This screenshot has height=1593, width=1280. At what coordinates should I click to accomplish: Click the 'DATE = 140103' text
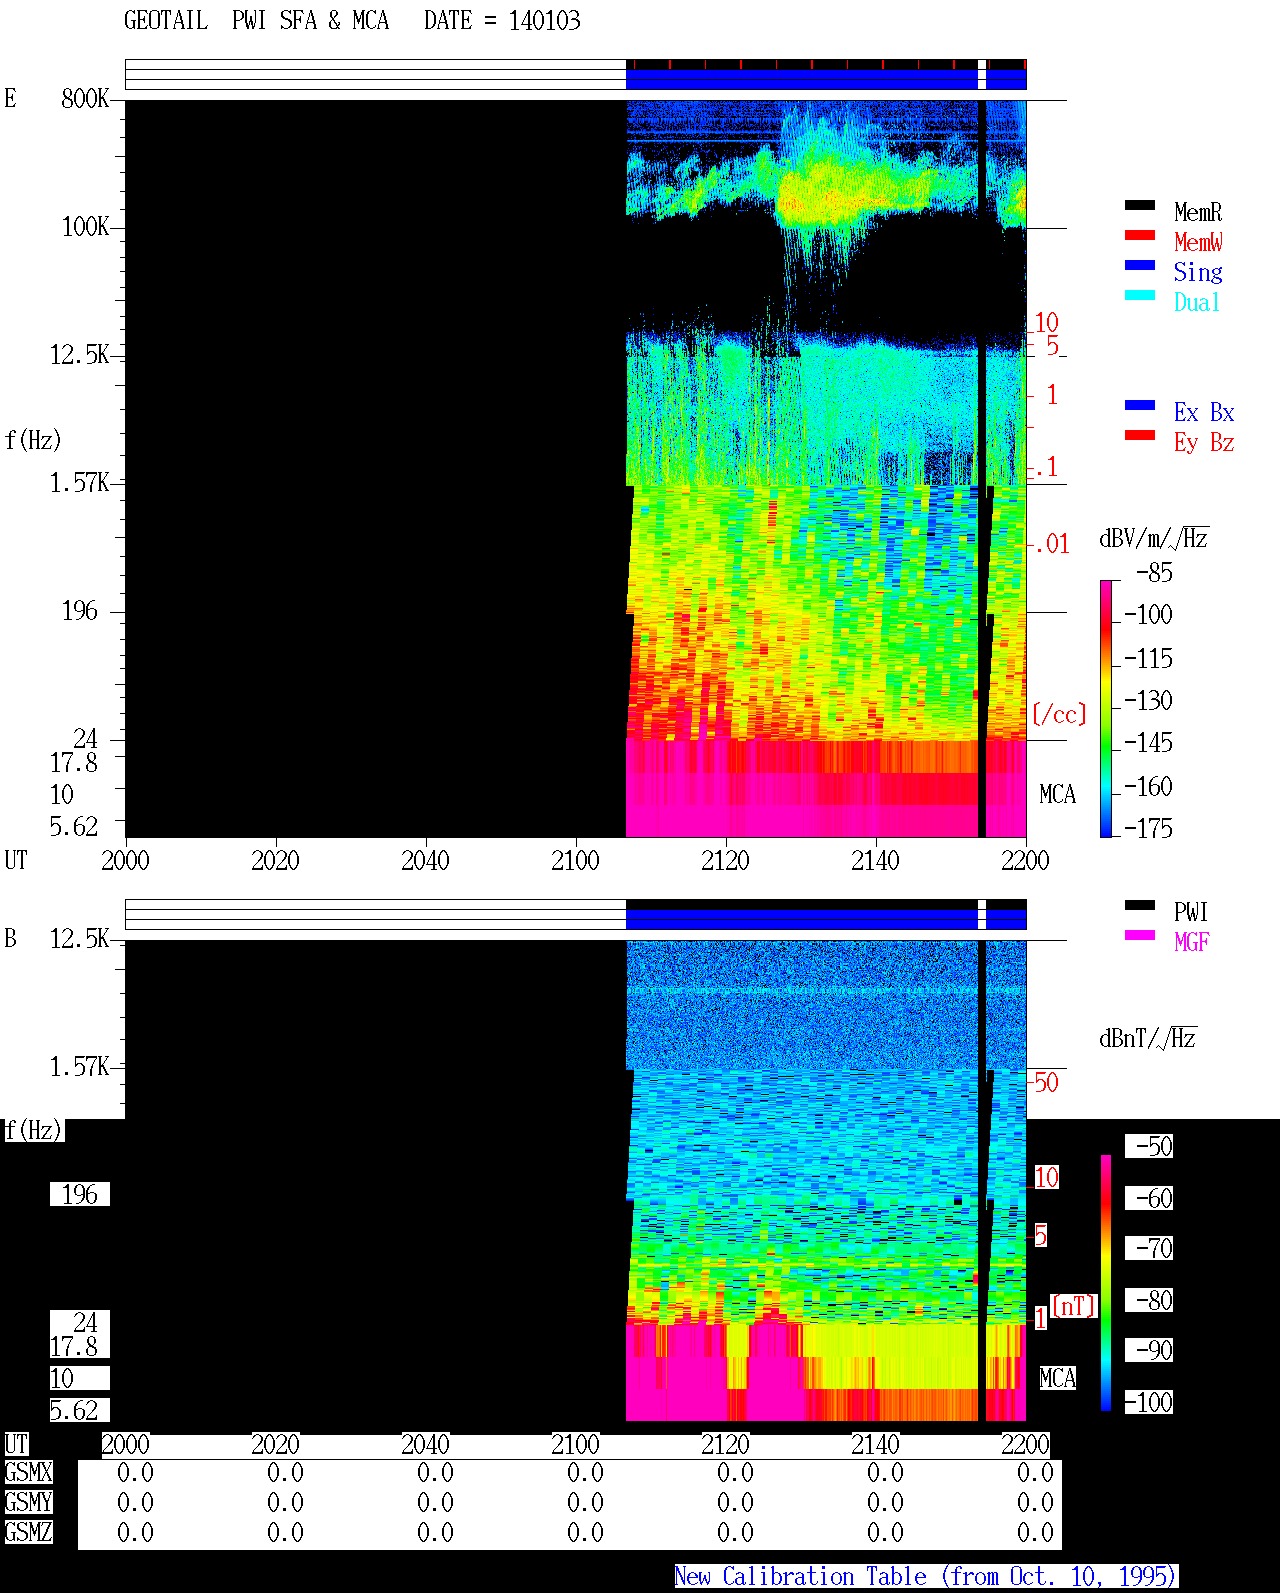(x=502, y=21)
